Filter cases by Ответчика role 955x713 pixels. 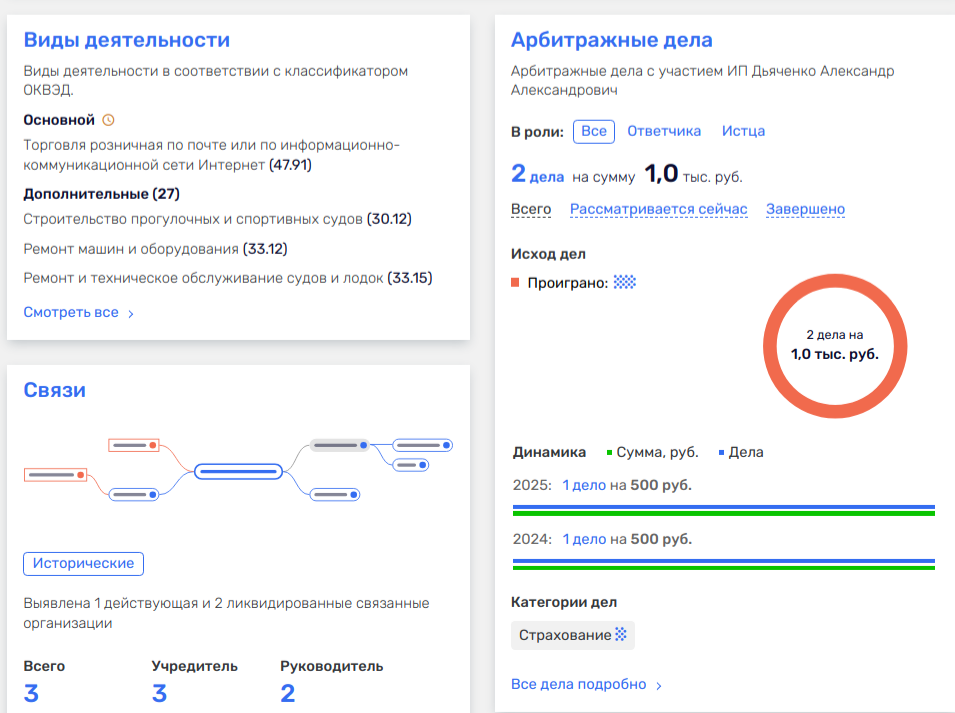(664, 131)
